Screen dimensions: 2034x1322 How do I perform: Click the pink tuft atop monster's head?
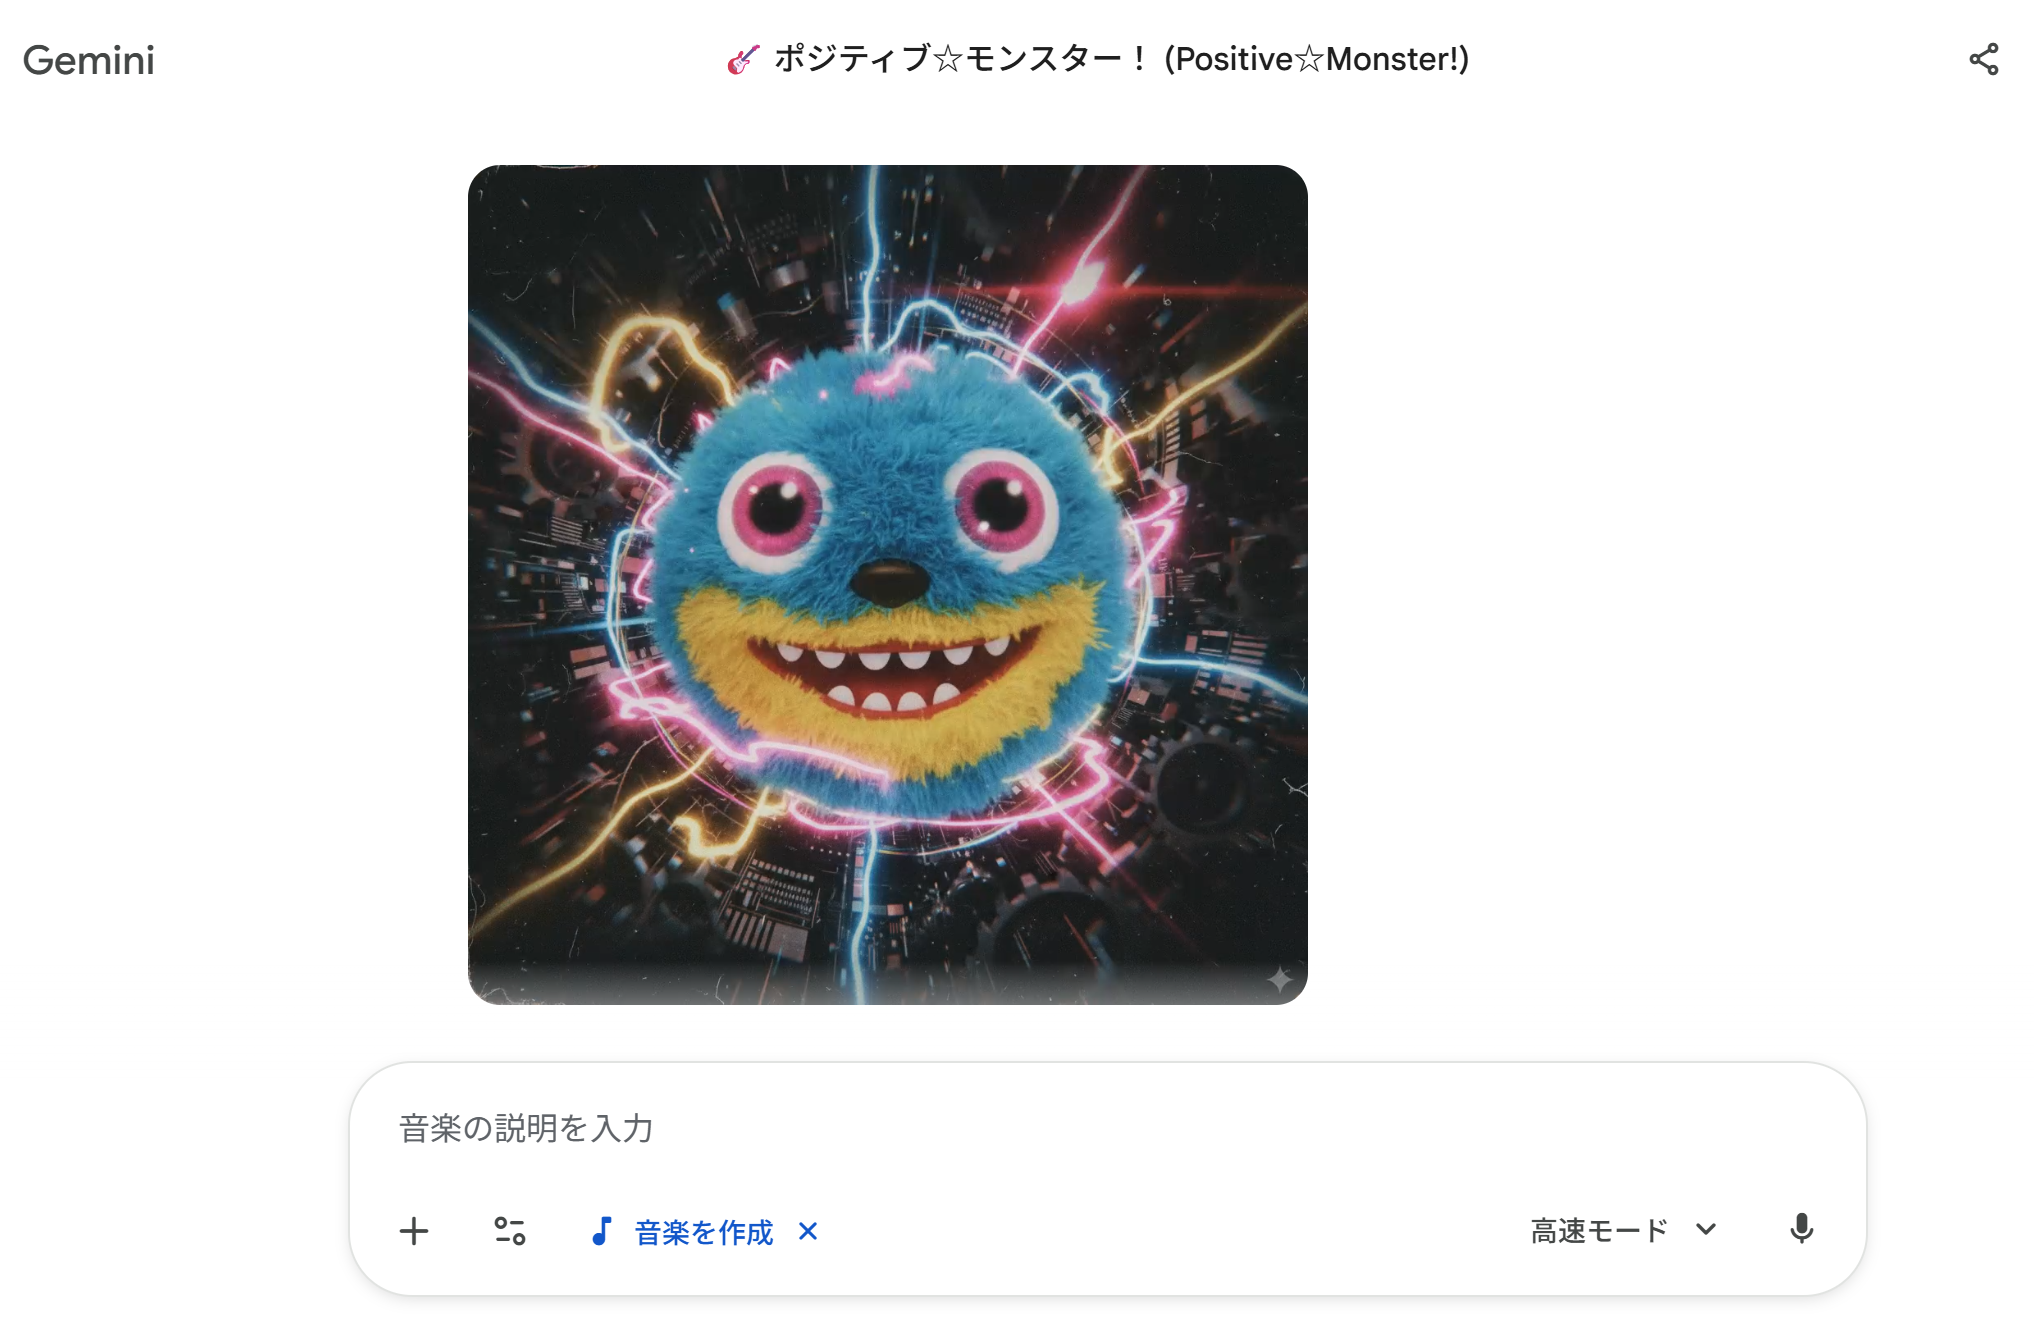pos(888,375)
